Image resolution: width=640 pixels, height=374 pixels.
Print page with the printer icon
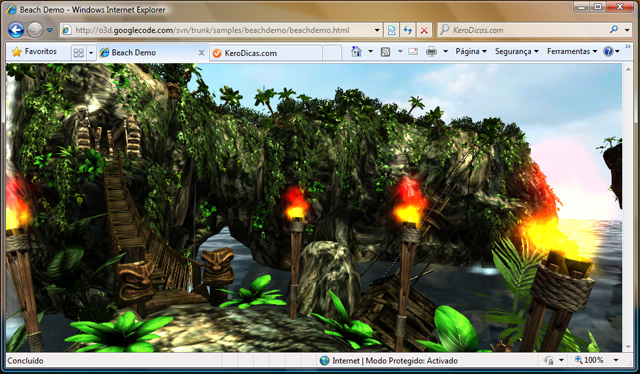pos(431,51)
